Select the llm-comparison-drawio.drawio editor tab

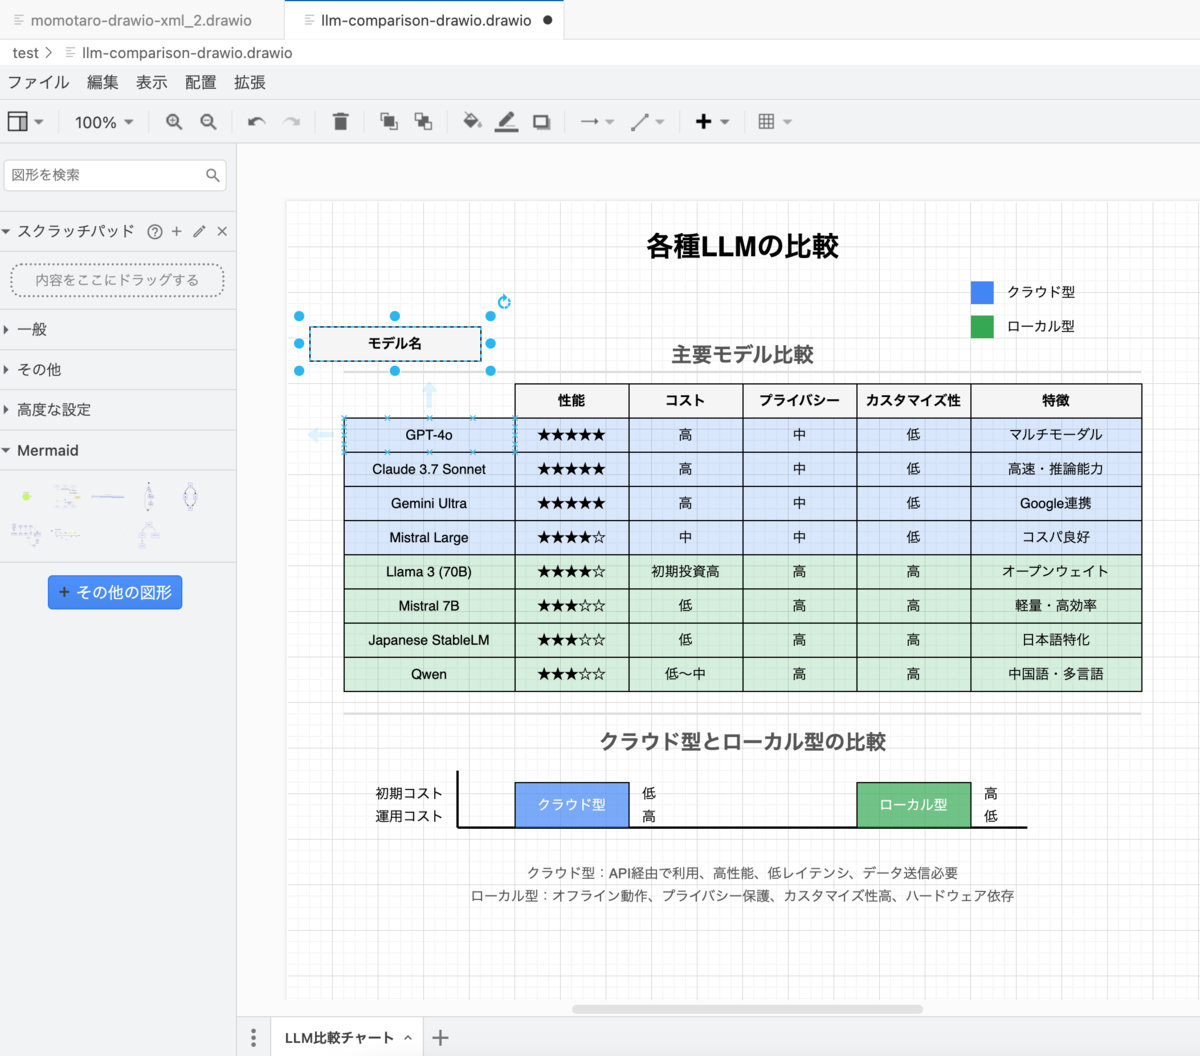(x=426, y=20)
